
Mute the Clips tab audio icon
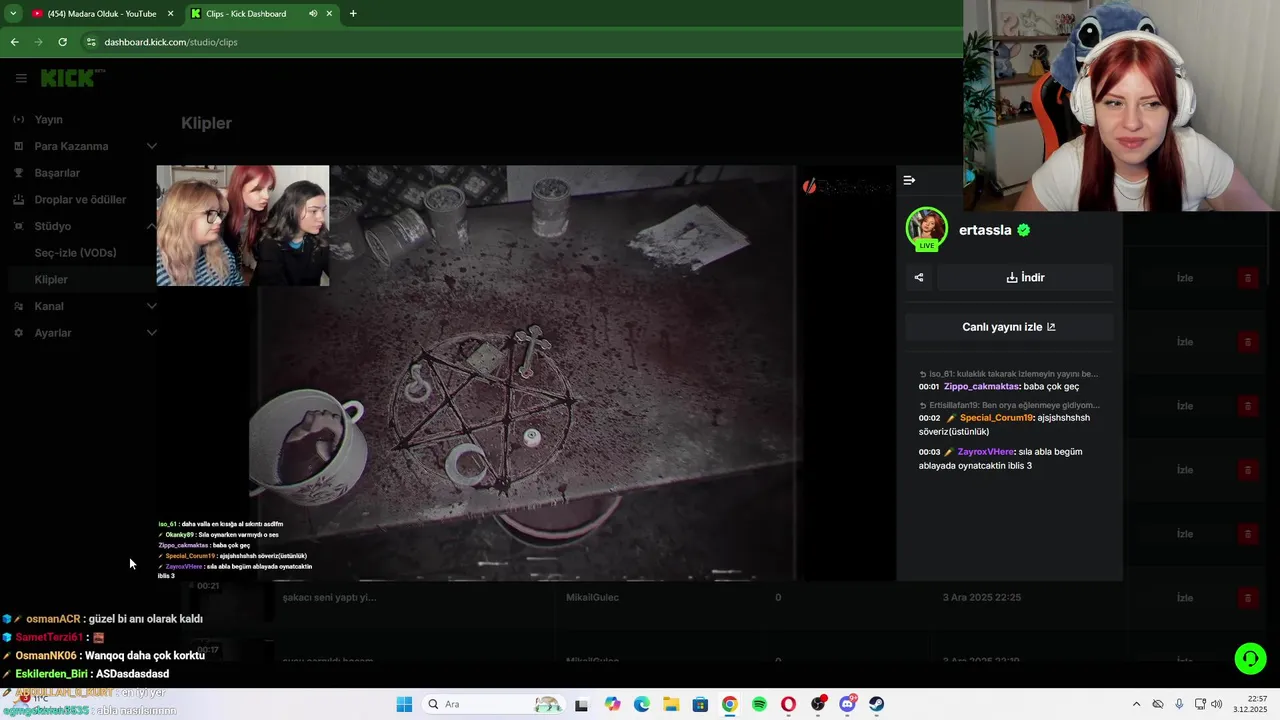[x=312, y=14]
